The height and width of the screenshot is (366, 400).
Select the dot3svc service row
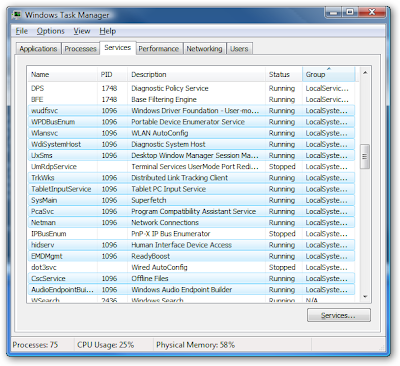192,267
